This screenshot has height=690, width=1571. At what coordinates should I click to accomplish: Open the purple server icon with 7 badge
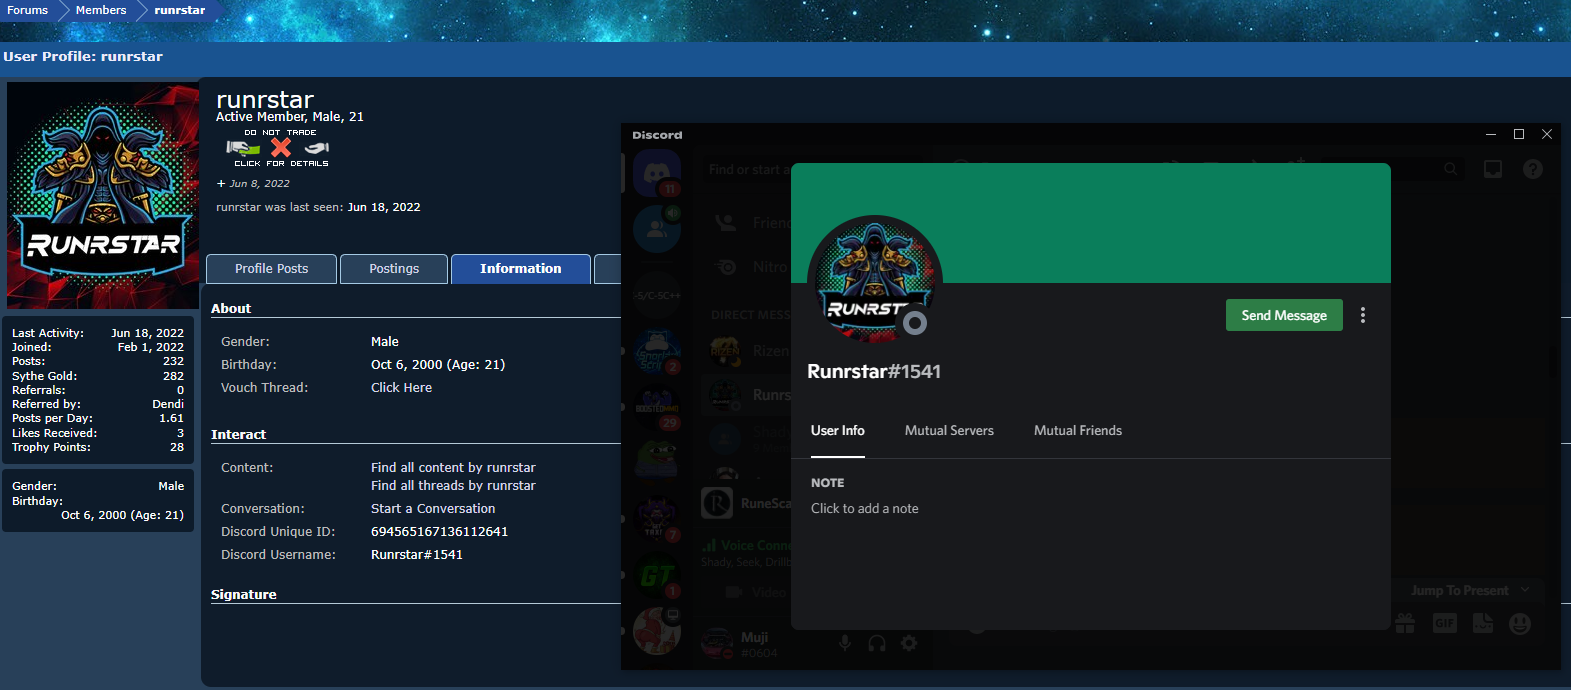click(x=657, y=518)
